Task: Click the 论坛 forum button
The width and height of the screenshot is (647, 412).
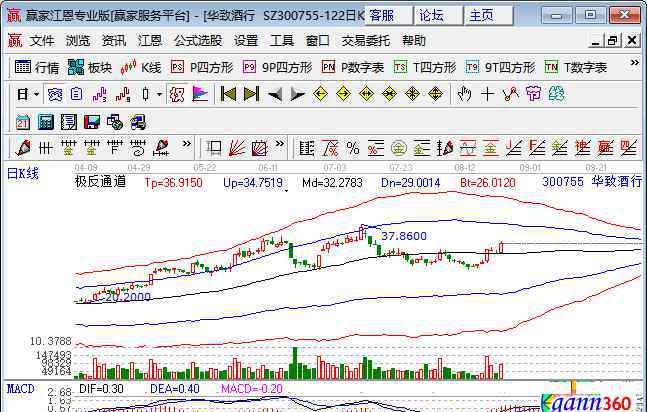Action: tap(438, 15)
